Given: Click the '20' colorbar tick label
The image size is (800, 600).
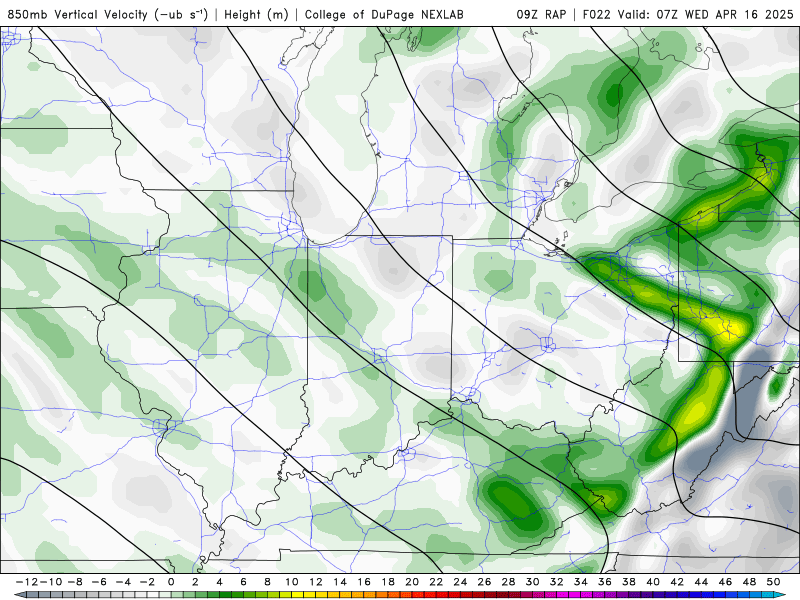Looking at the screenshot, I should (412, 582).
